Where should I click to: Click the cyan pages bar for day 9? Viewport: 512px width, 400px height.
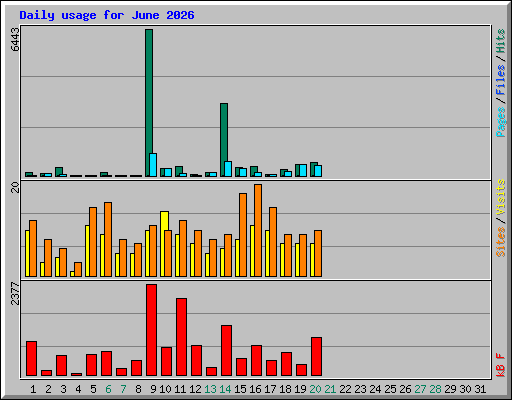153,165
